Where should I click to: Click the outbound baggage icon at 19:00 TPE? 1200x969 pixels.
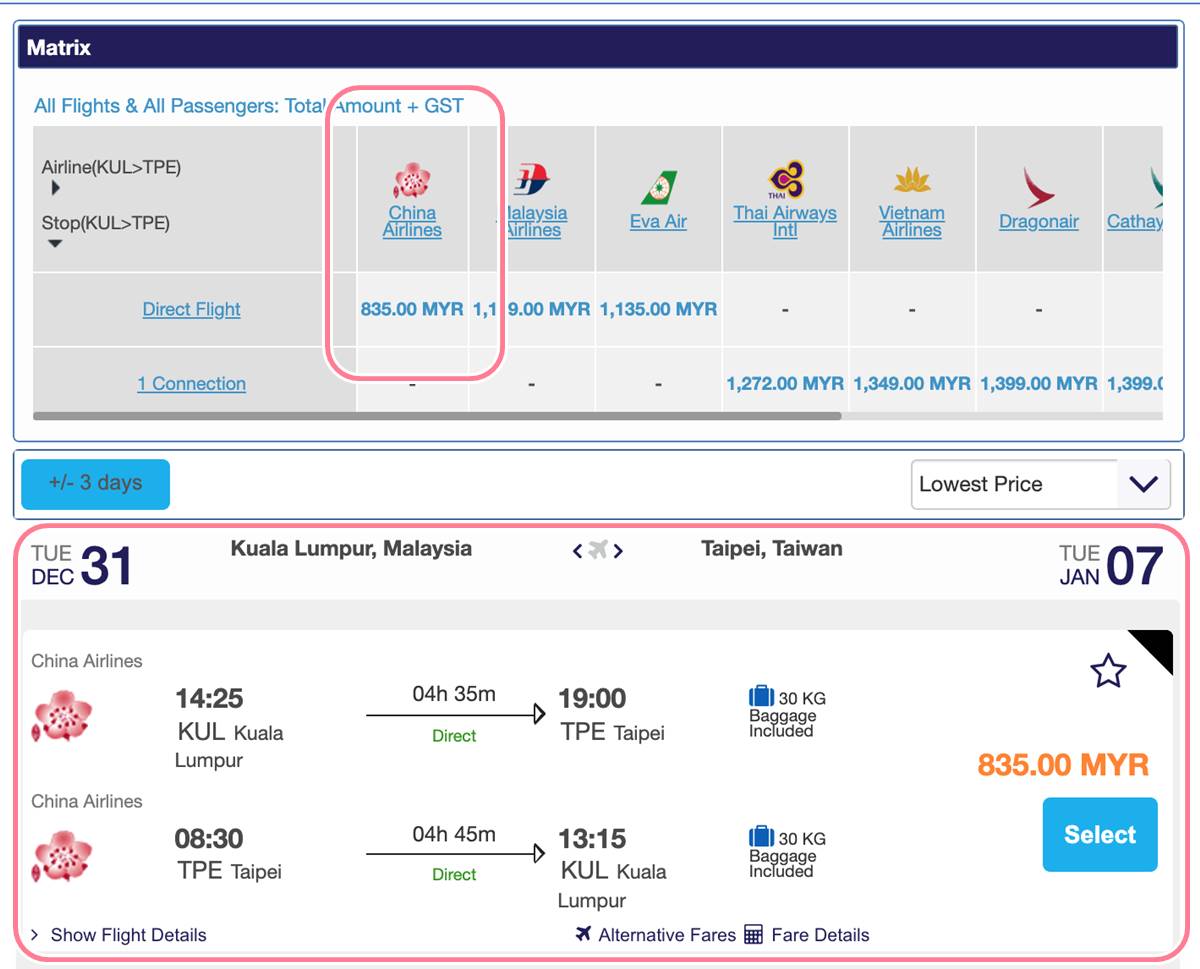click(761, 697)
